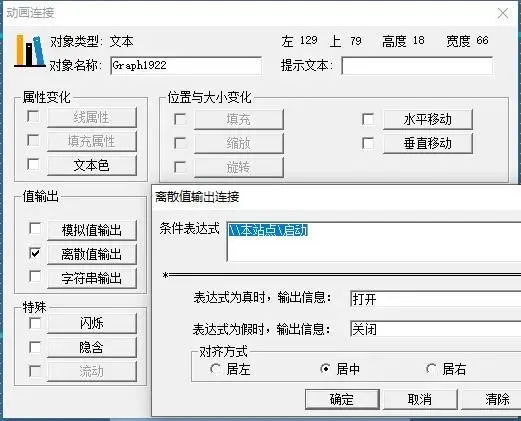This screenshot has height=421, width=521.
Task: Check the 模拟值输出 checkbox
Action: [35, 228]
